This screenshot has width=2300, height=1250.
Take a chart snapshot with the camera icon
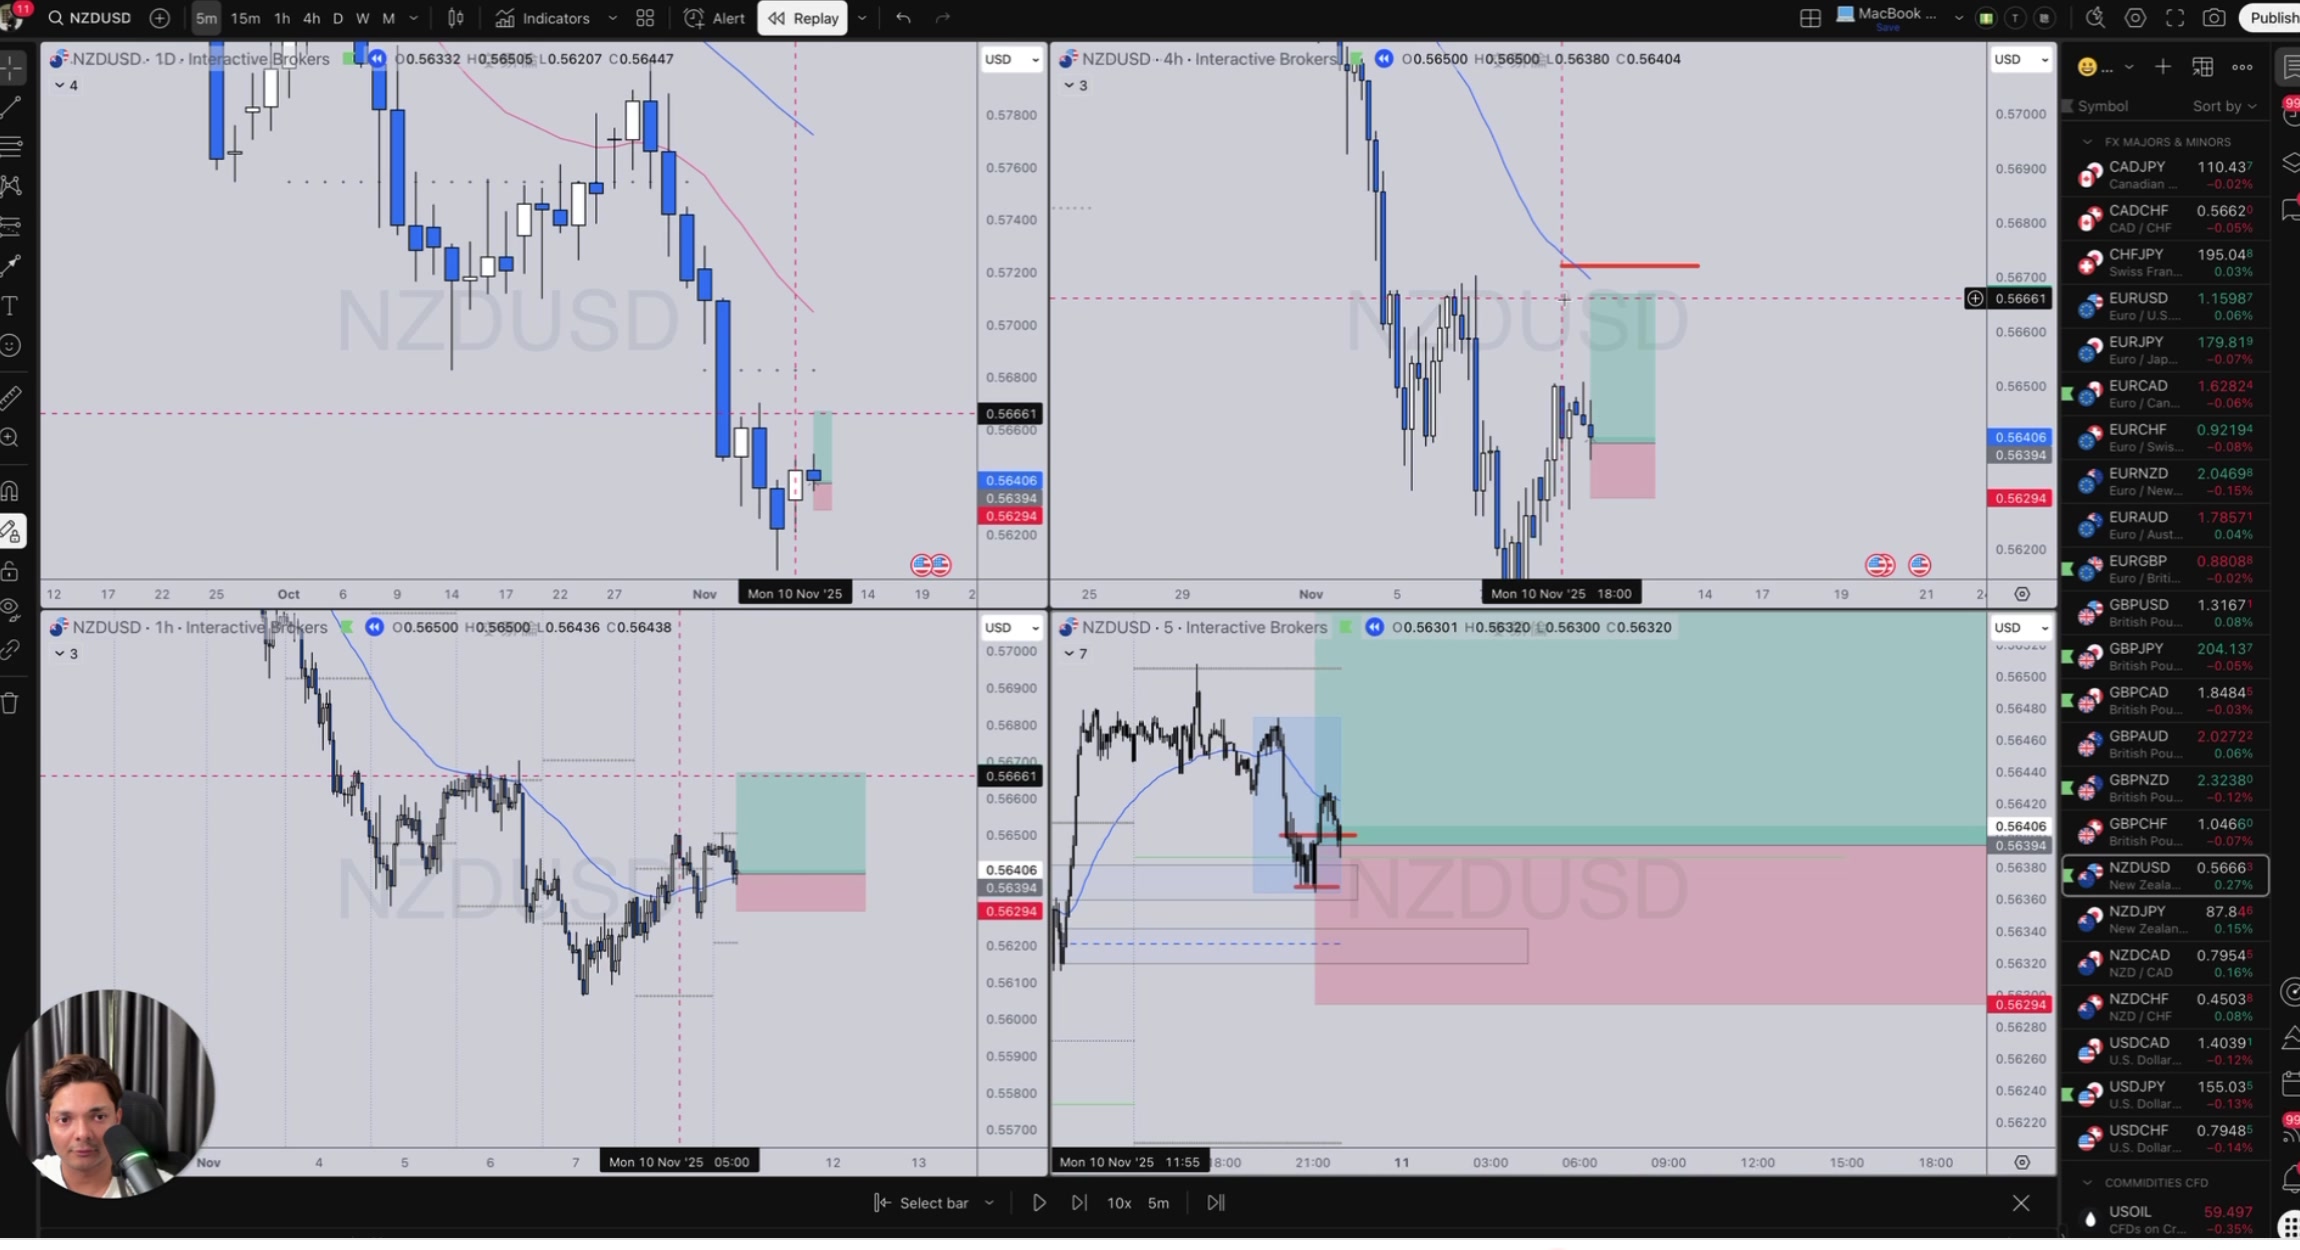(x=2214, y=18)
